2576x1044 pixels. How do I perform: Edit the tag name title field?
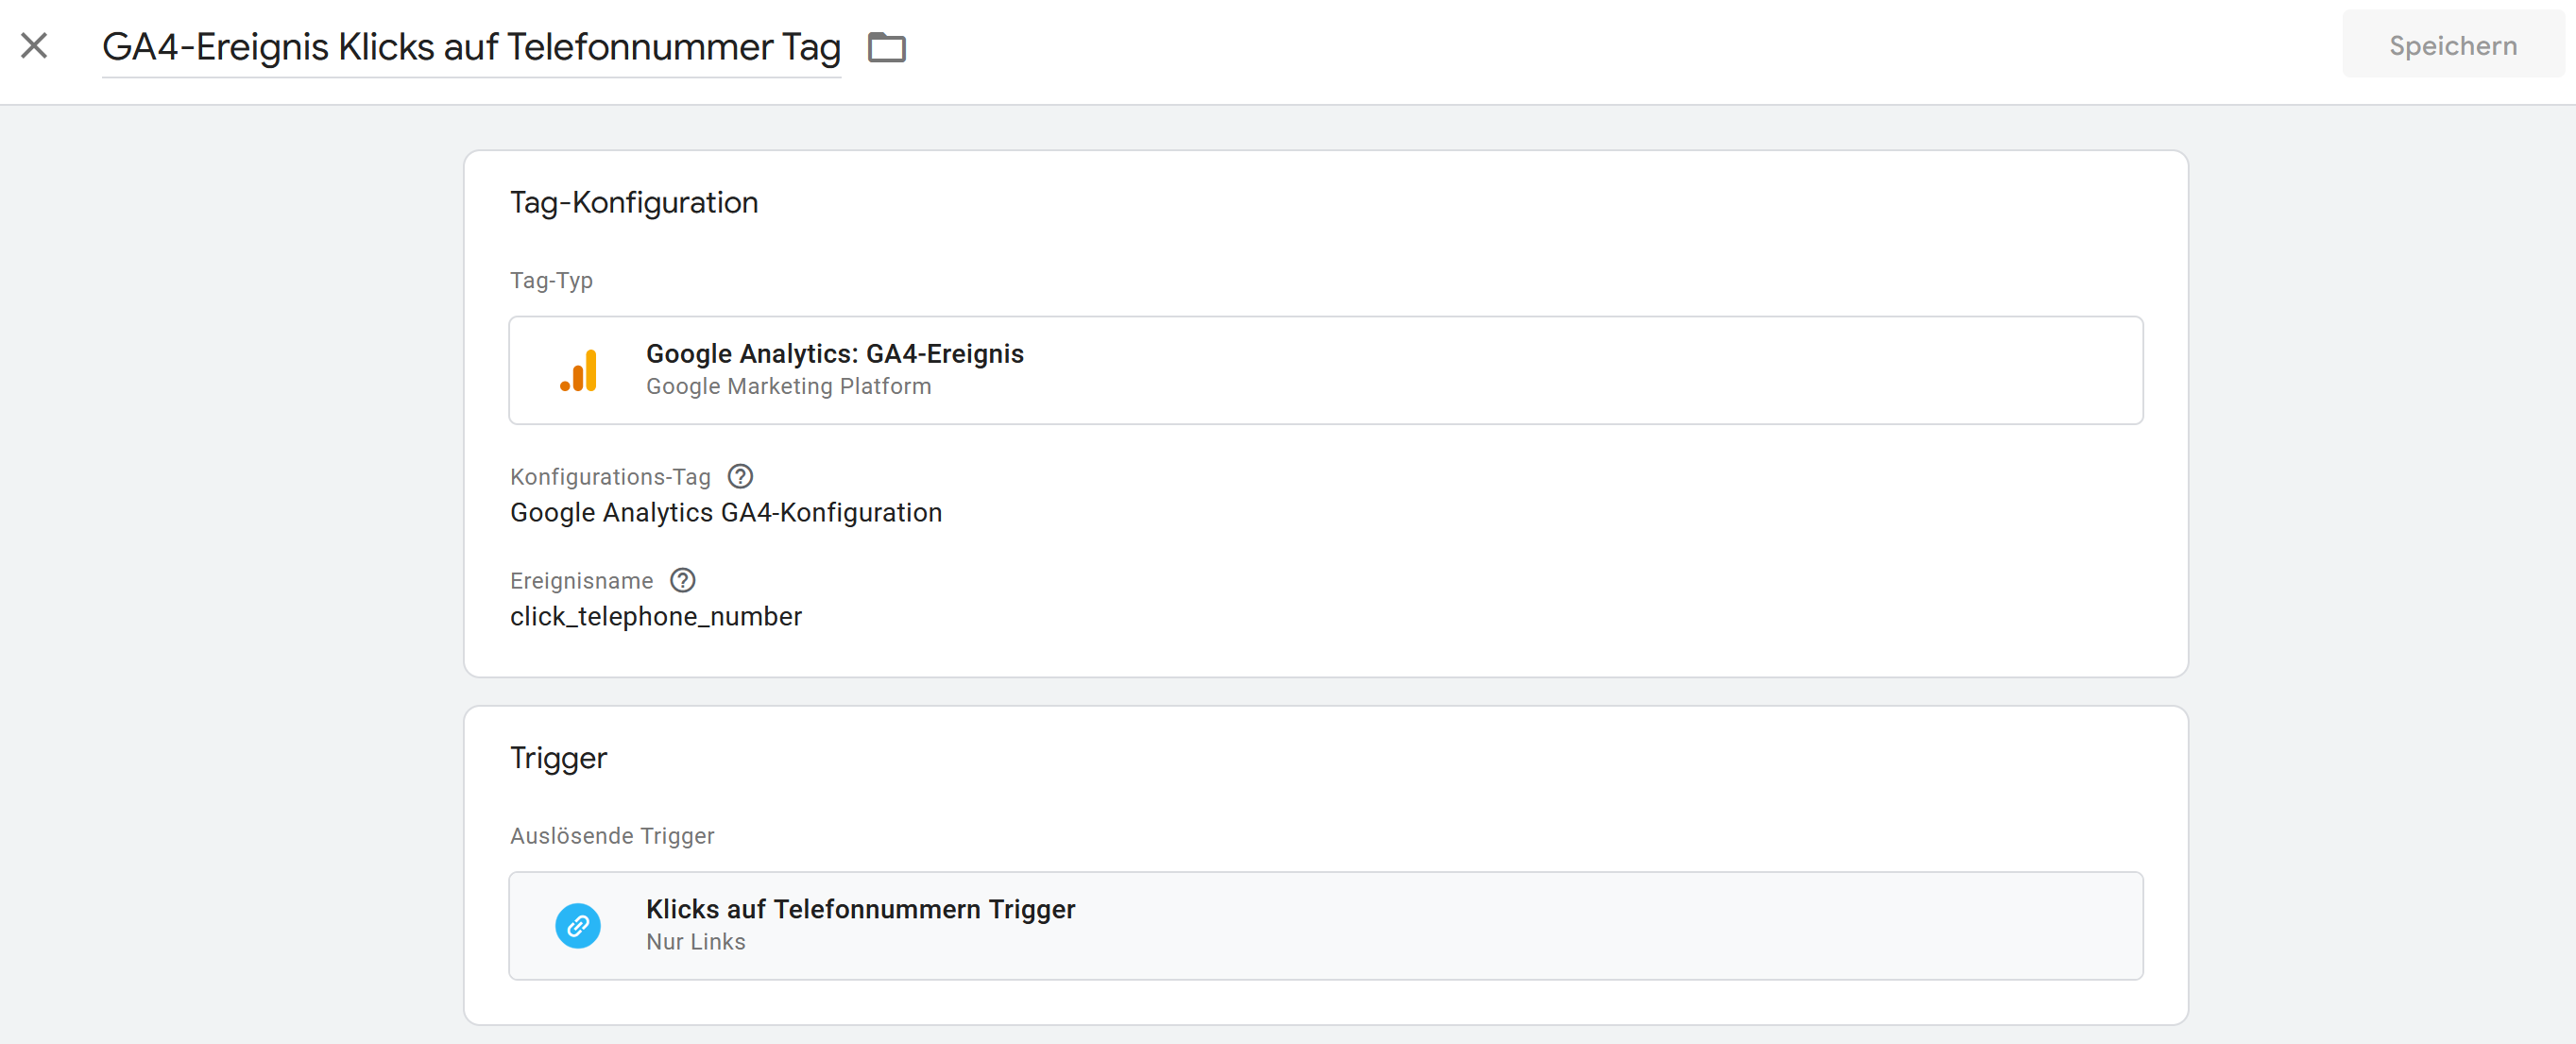coord(471,47)
